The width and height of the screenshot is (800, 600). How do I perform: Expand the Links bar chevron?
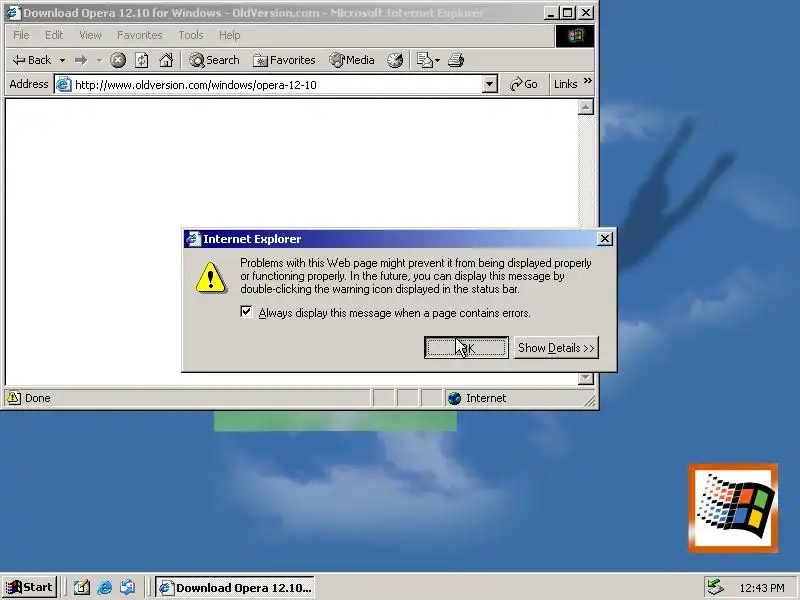588,81
